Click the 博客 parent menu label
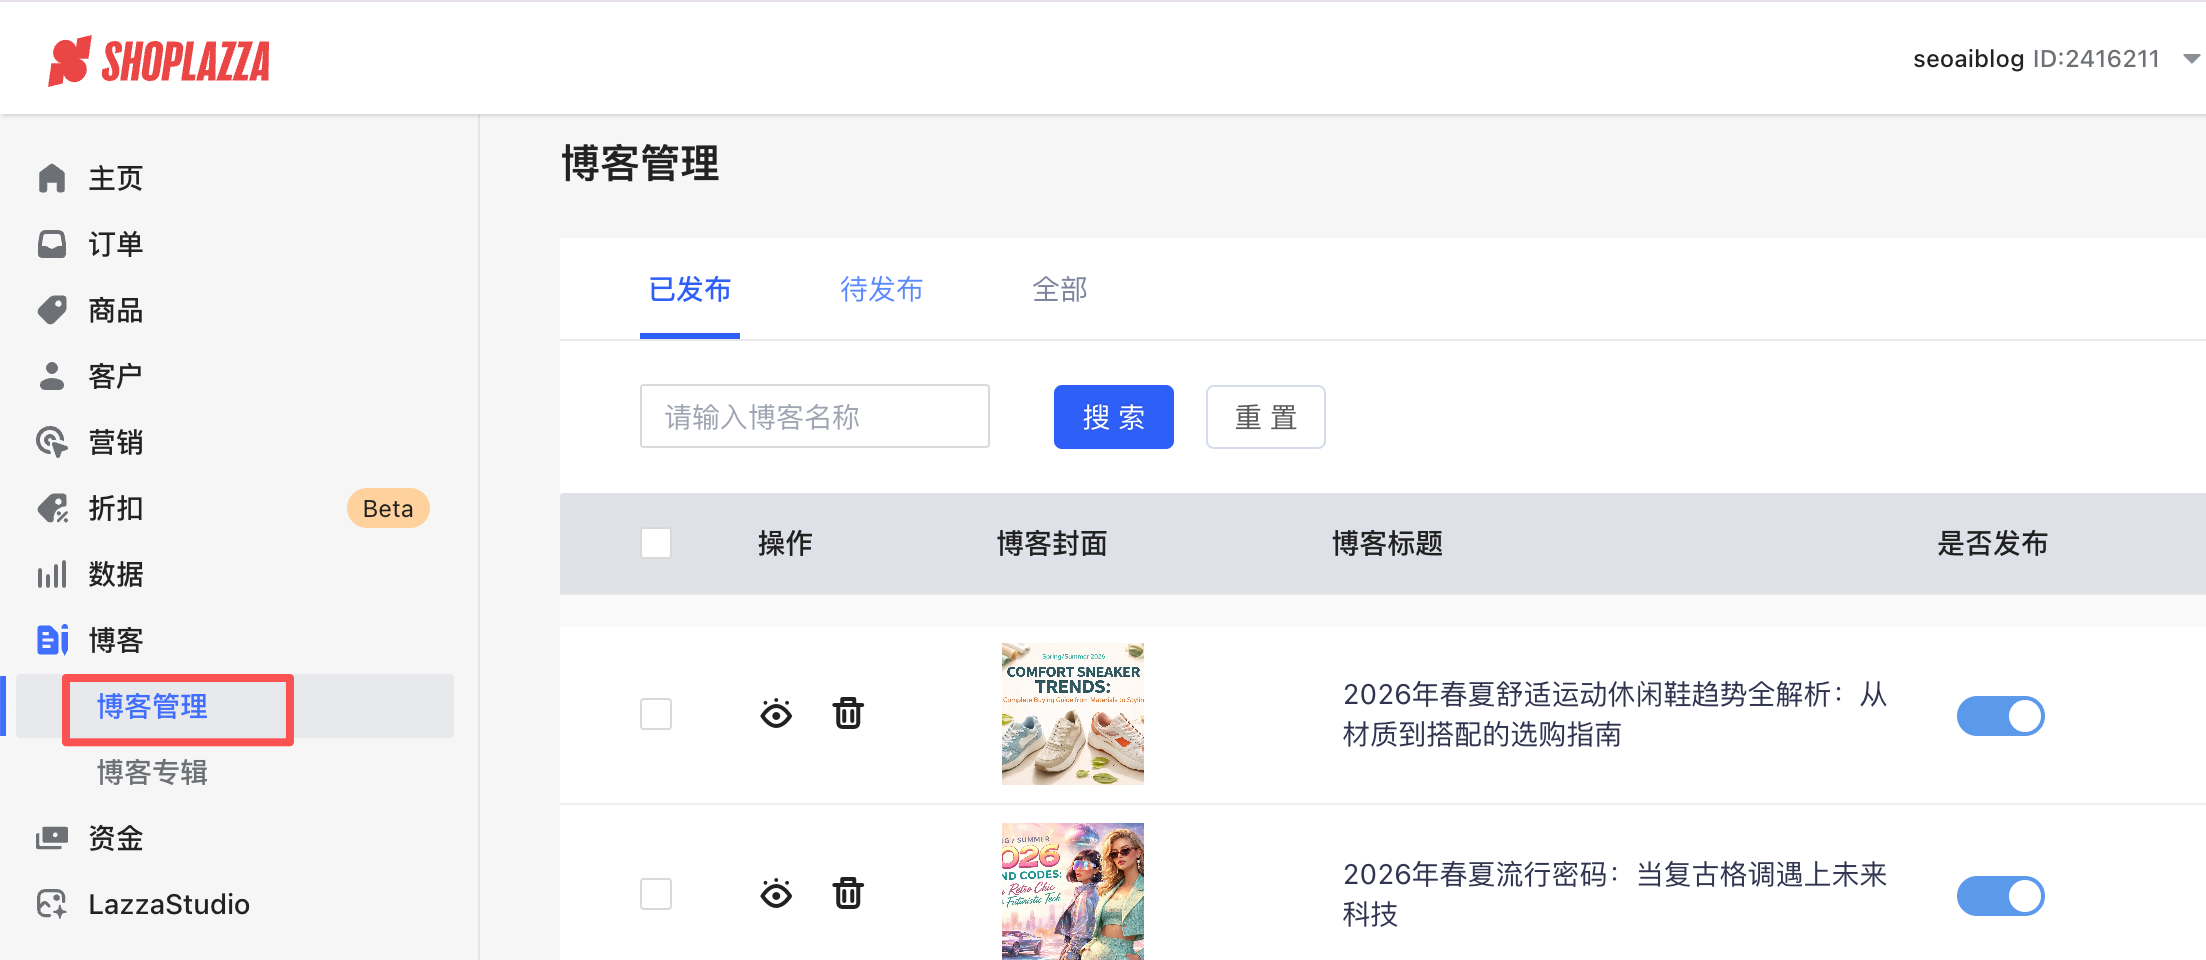This screenshot has width=2206, height=960. [116, 640]
